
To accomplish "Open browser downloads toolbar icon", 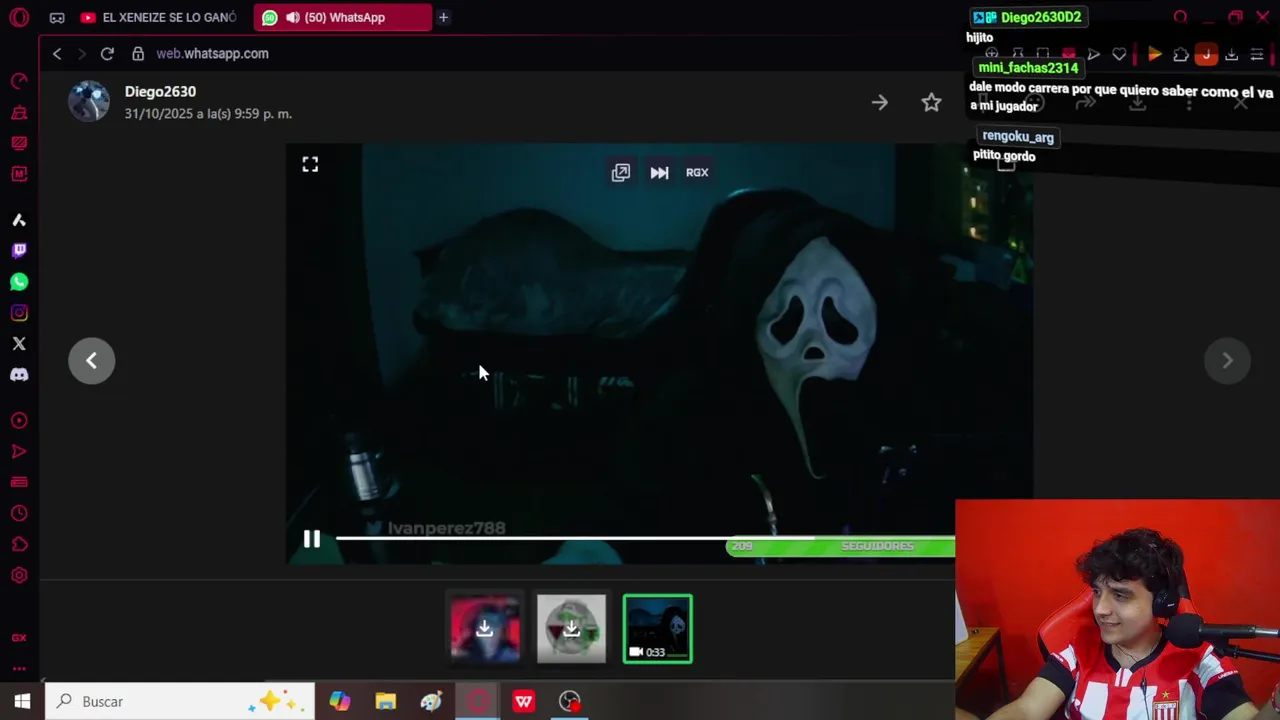I will (1231, 55).
